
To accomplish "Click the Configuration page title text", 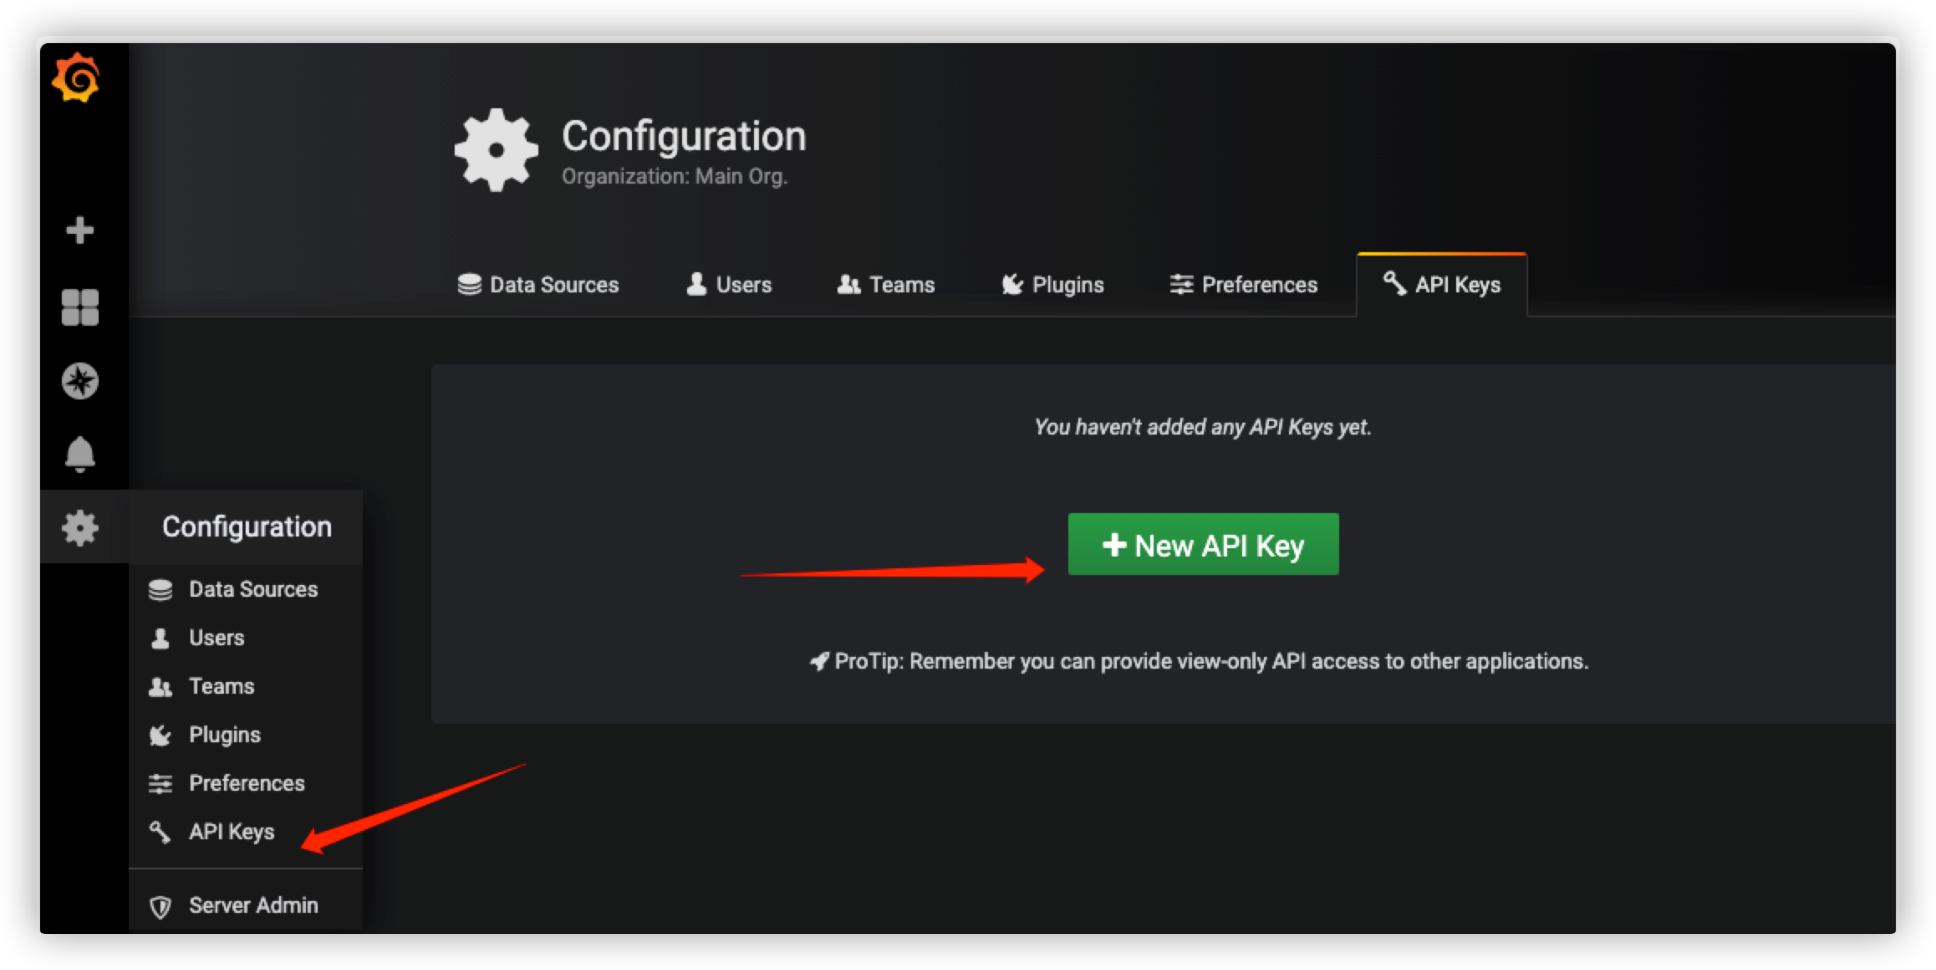I will tap(684, 136).
